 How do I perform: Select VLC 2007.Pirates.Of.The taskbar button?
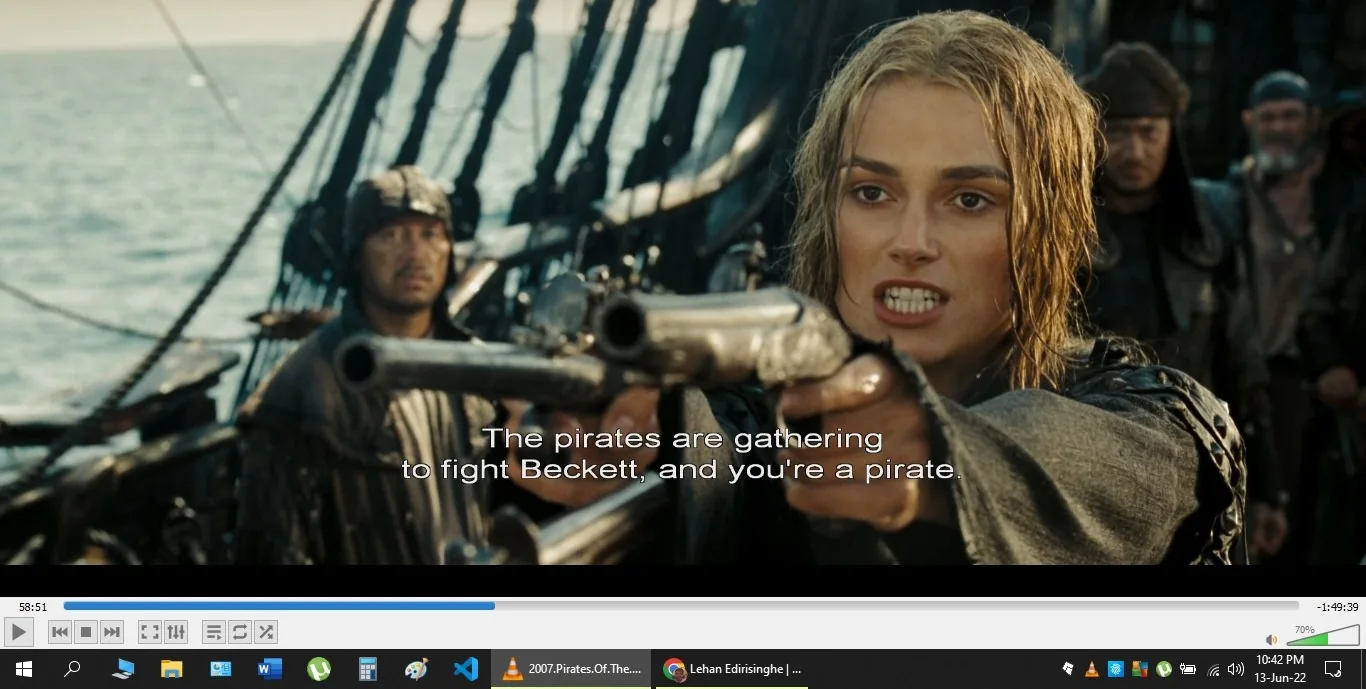571,669
